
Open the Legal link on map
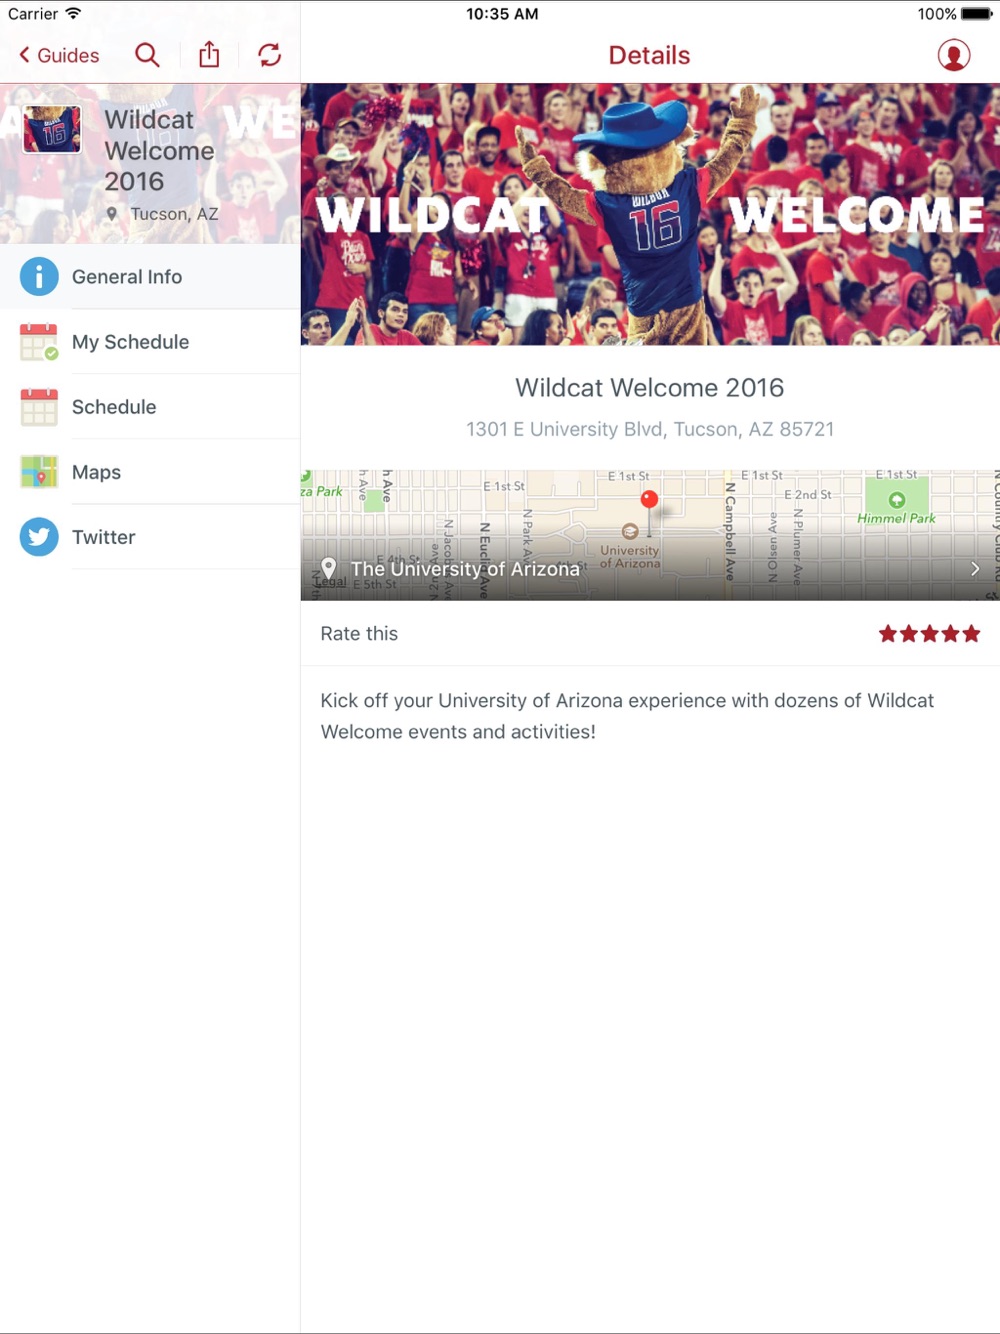pyautogui.click(x=331, y=582)
